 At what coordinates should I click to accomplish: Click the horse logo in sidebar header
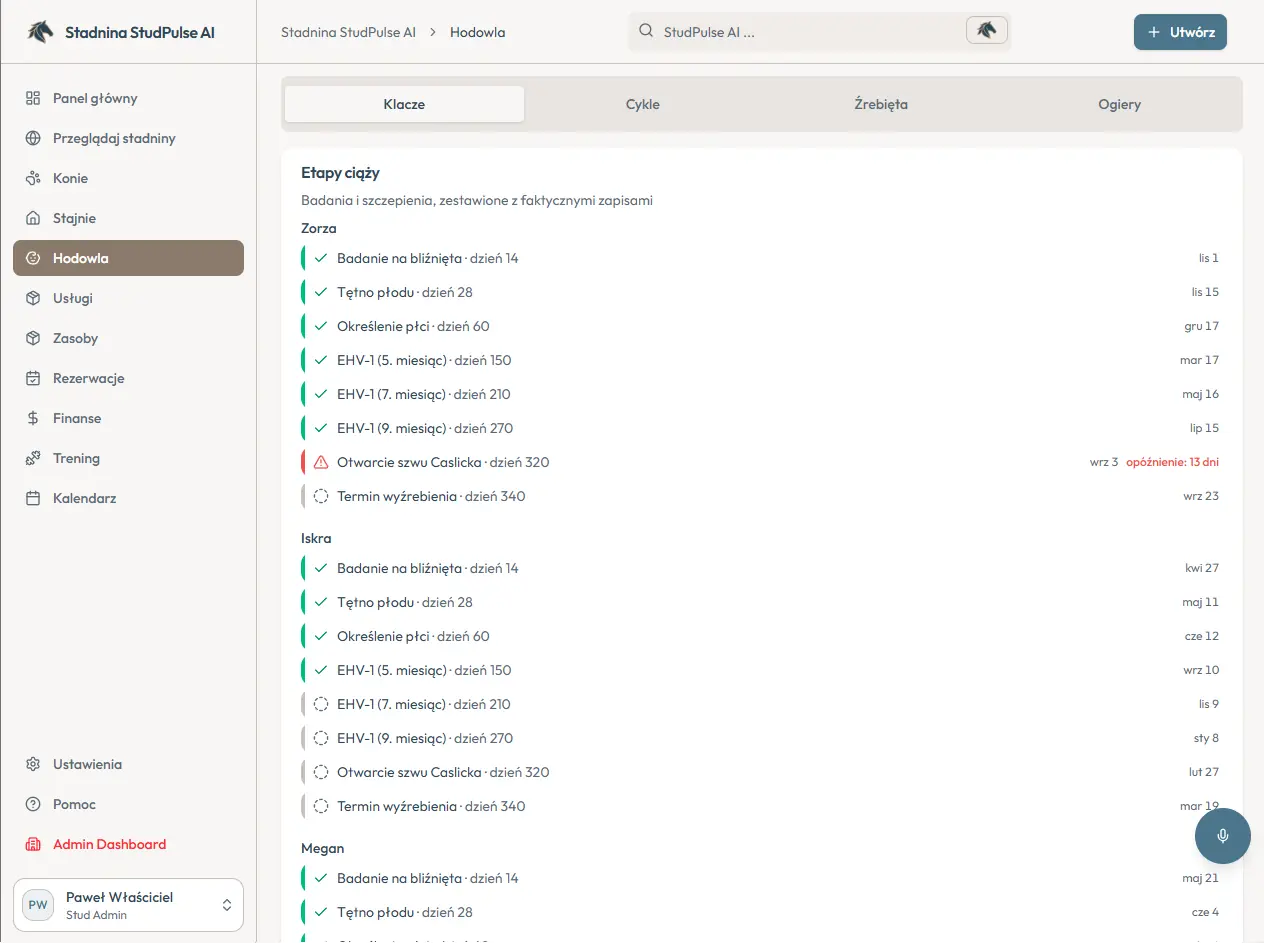(x=40, y=32)
